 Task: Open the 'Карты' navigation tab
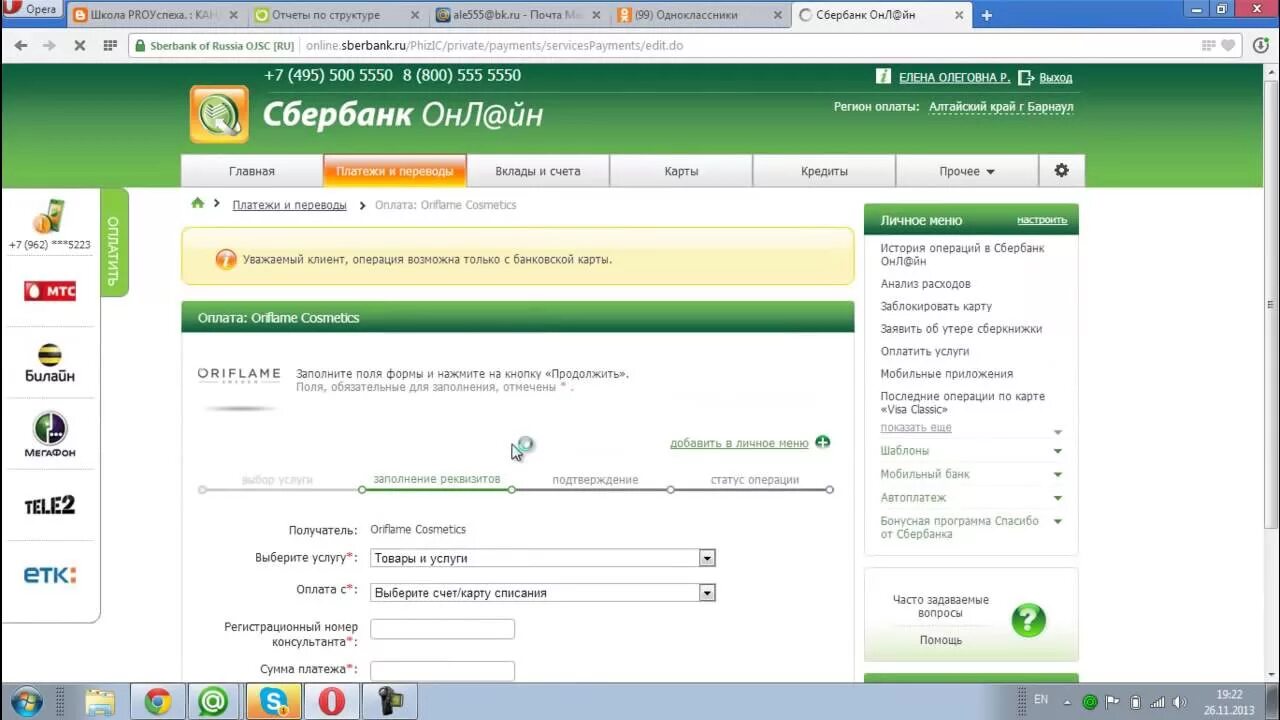[681, 171]
